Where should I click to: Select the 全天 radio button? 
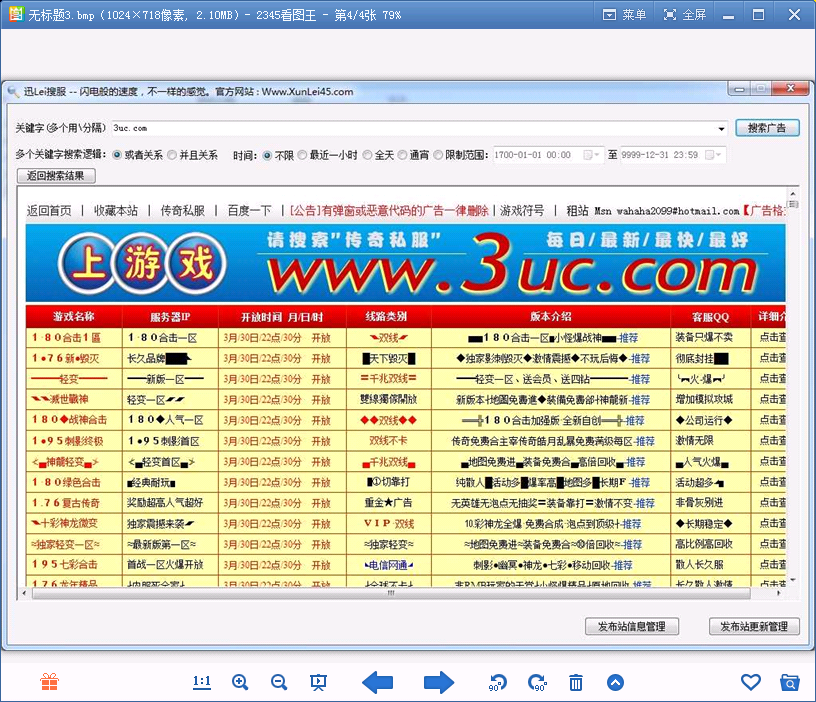(x=367, y=155)
